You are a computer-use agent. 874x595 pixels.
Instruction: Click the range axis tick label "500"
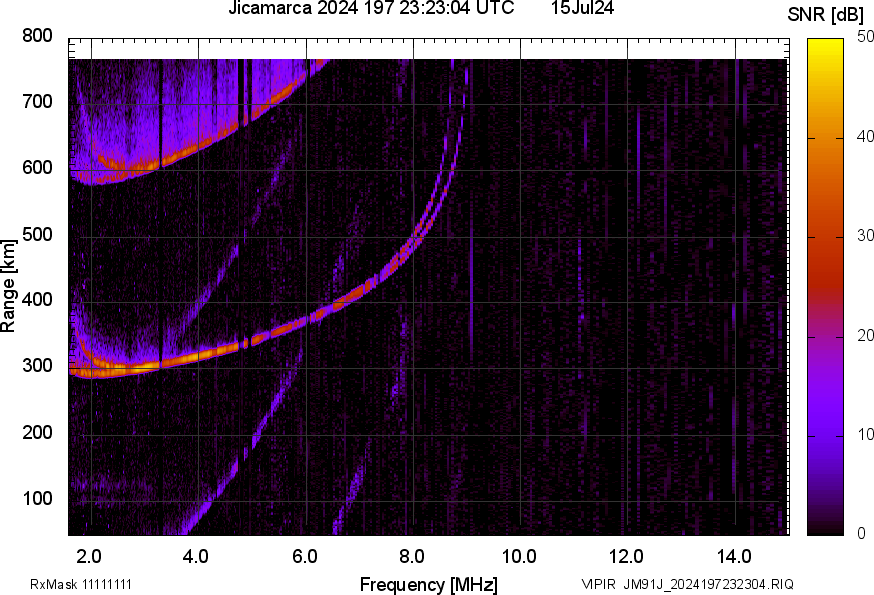pyautogui.click(x=37, y=234)
